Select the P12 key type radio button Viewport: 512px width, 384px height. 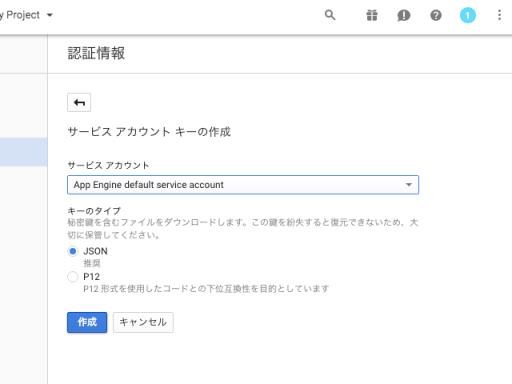click(73, 277)
